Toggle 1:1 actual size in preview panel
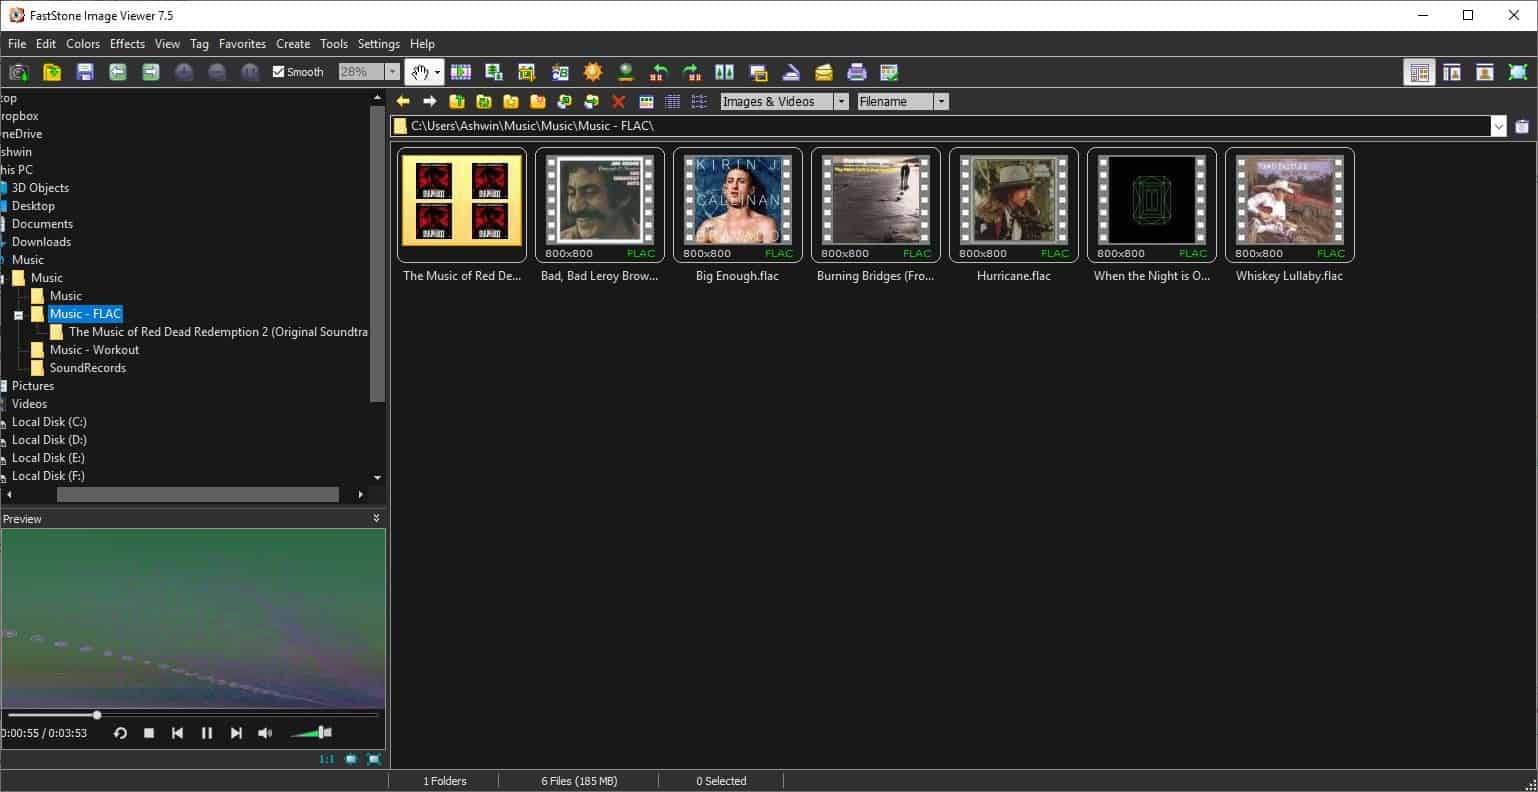 327,759
